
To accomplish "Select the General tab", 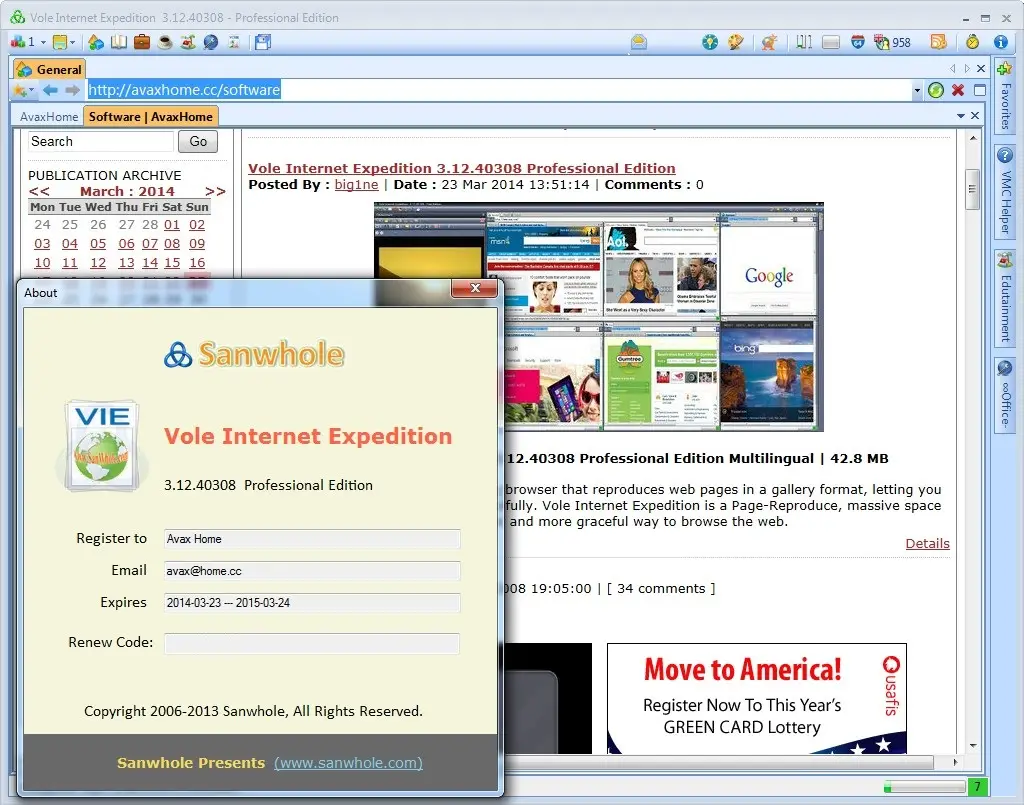I will click(50, 69).
